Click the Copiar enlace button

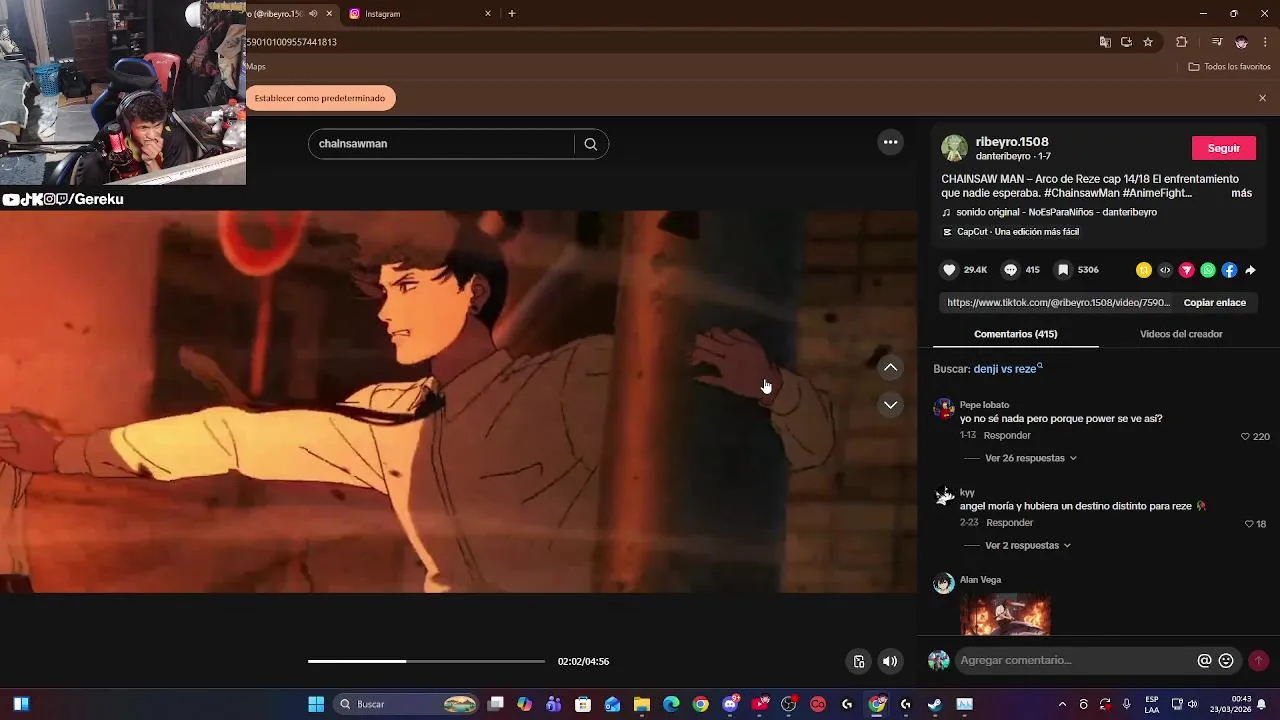[x=1215, y=303]
